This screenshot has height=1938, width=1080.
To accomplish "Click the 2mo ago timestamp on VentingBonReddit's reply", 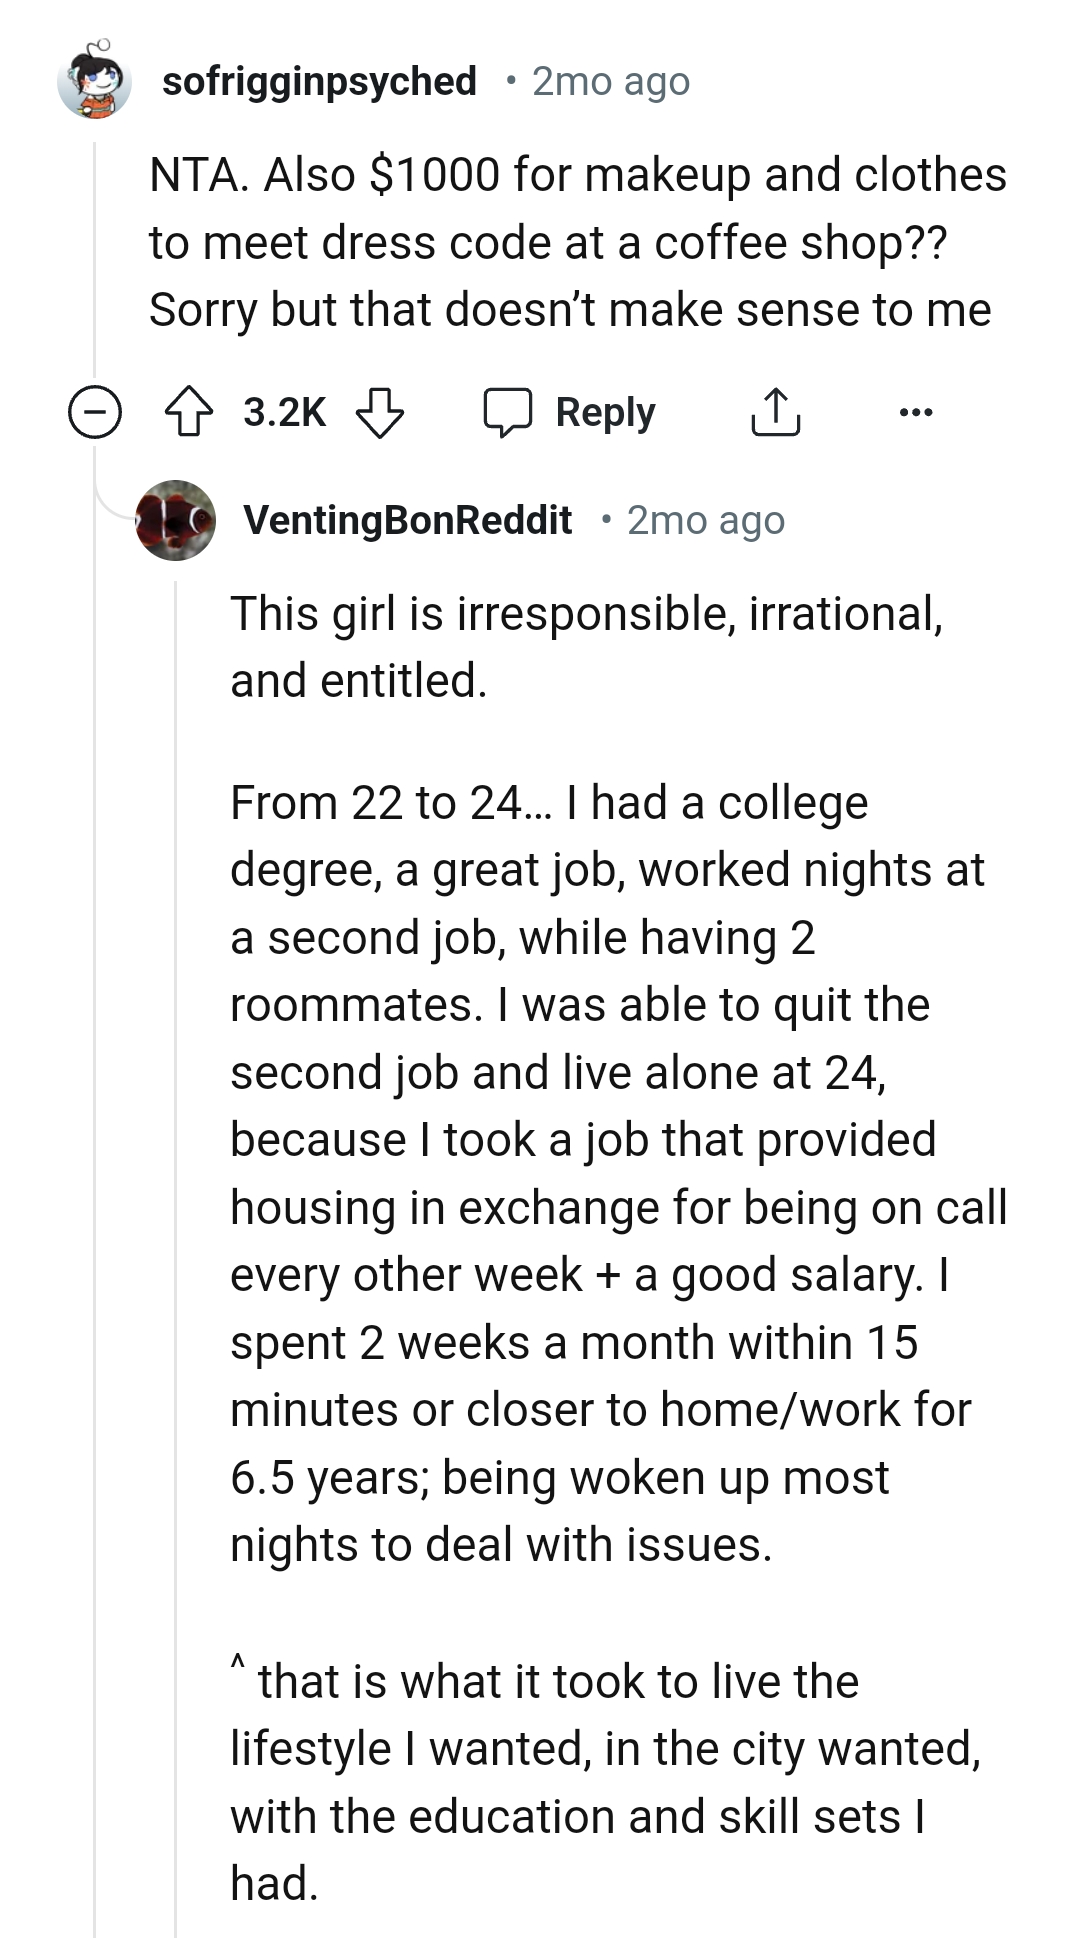I will point(706,520).
